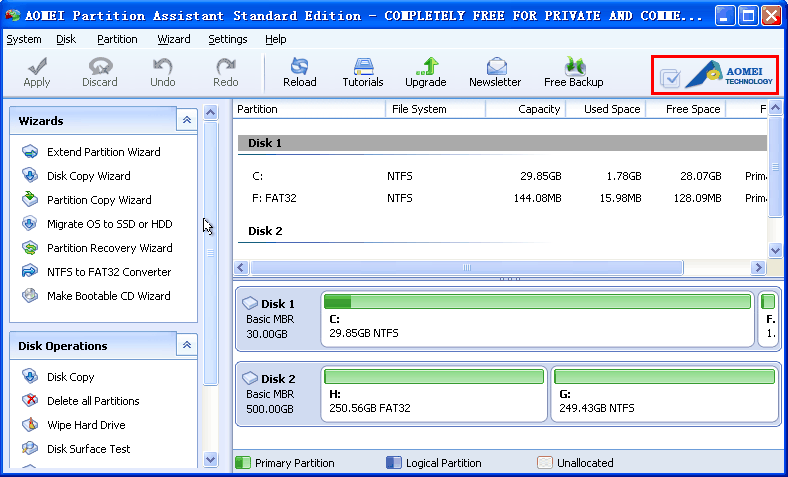The width and height of the screenshot is (788, 477).
Task: Sort by the Free Space column header
Action: (x=686, y=109)
